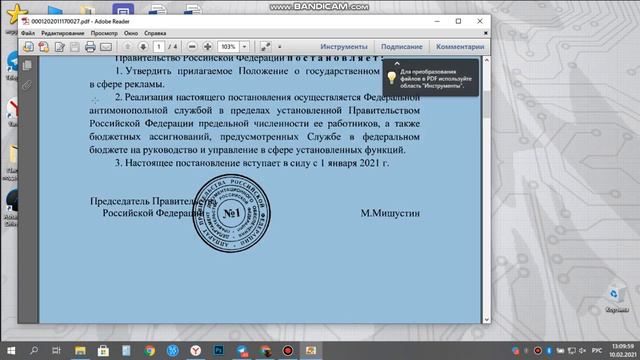Expand the small toolbar options arrow
Screen dimensions: 640x360
tap(280, 47)
